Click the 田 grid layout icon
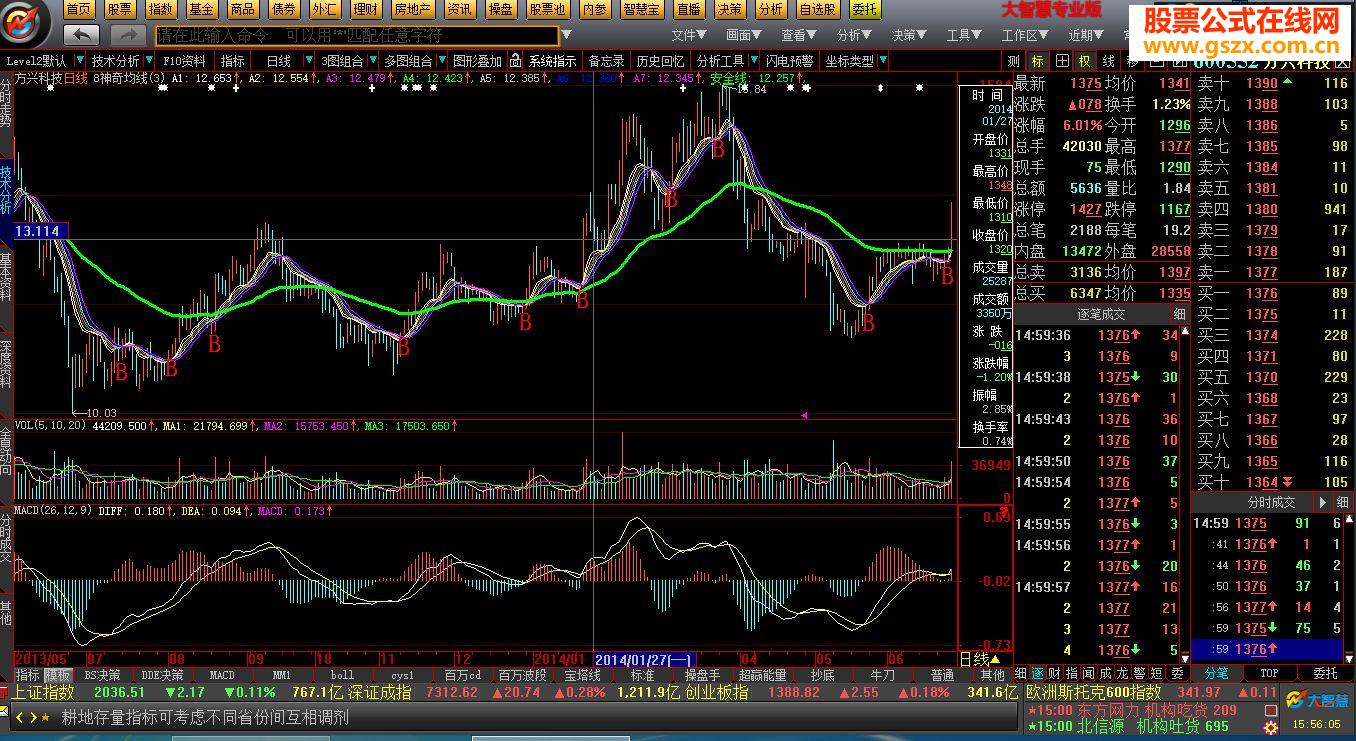 [x=1060, y=61]
